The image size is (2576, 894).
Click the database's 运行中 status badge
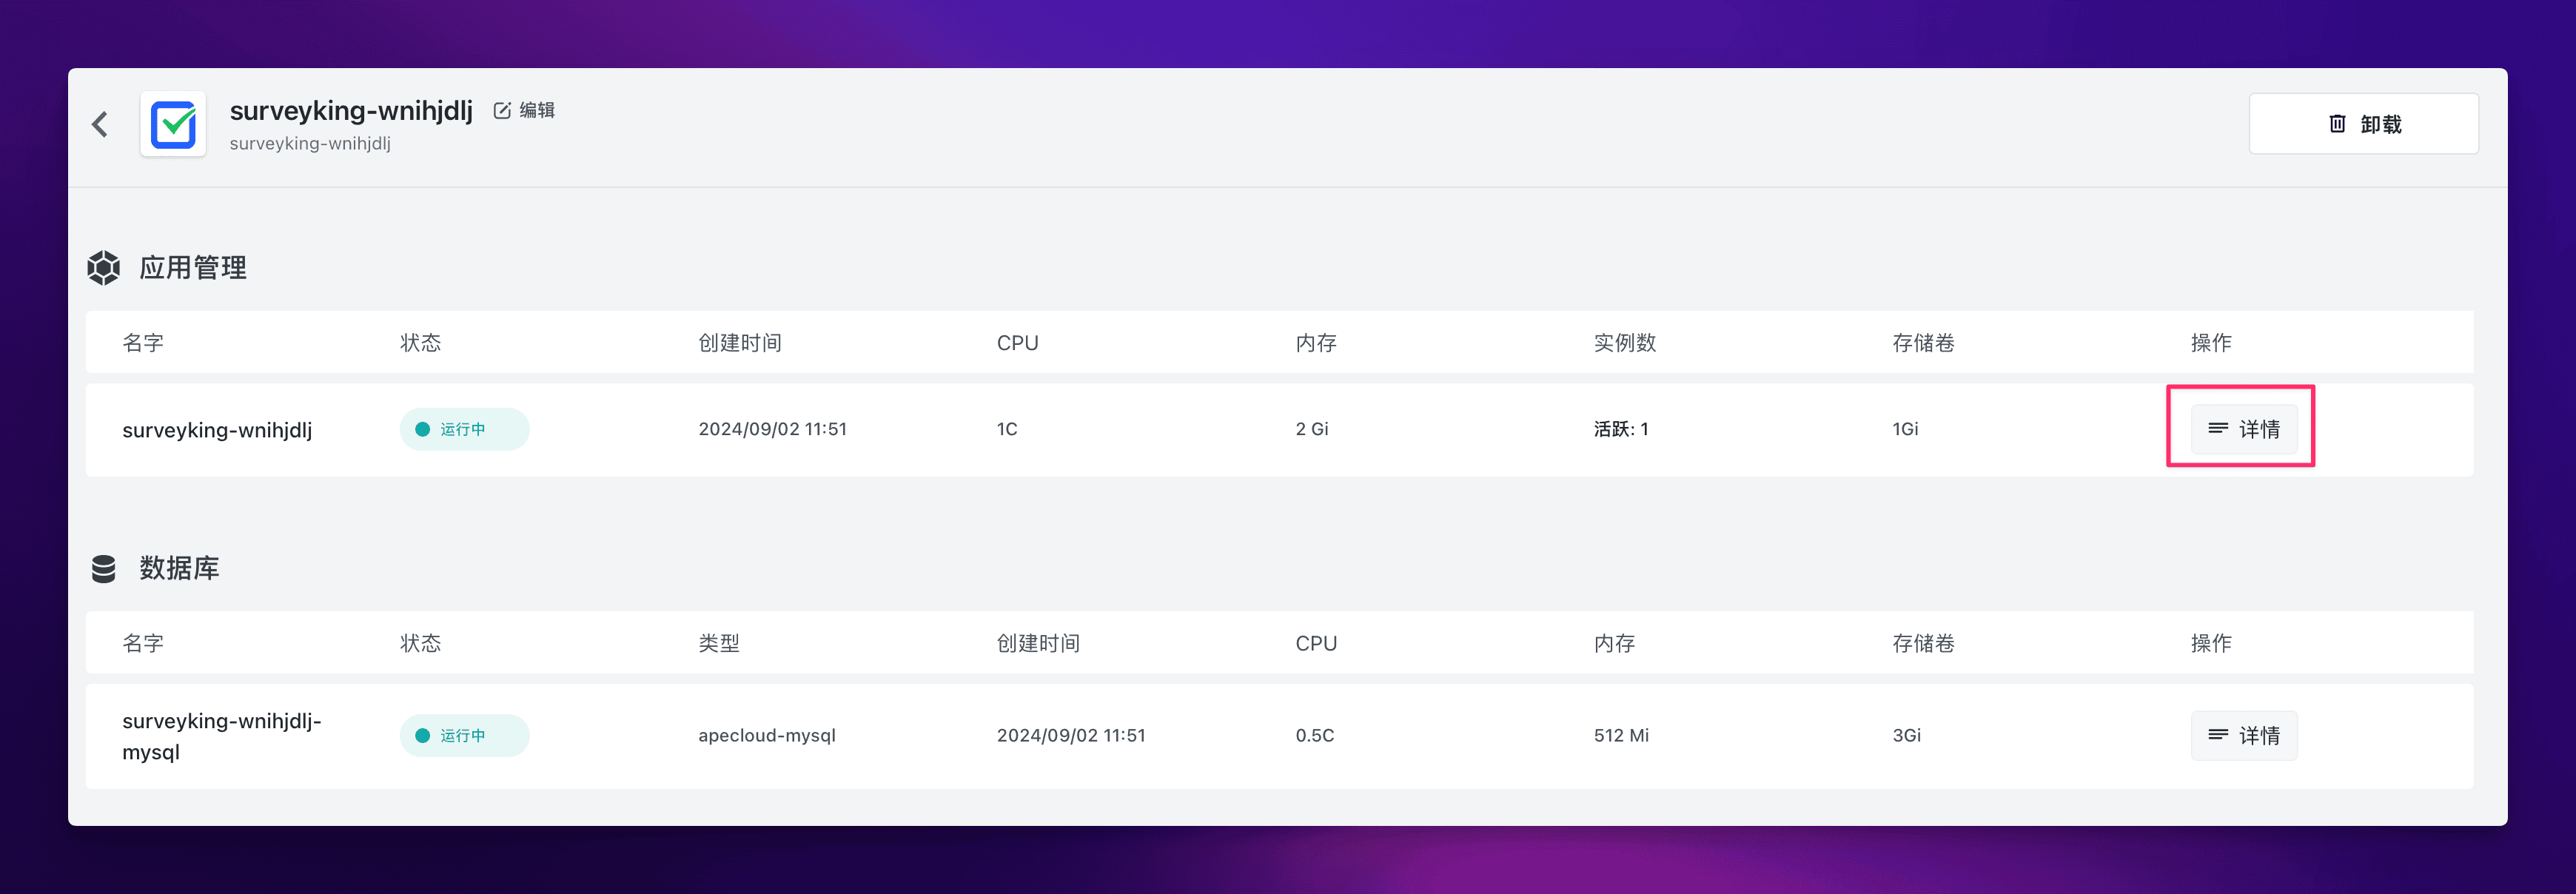[464, 736]
